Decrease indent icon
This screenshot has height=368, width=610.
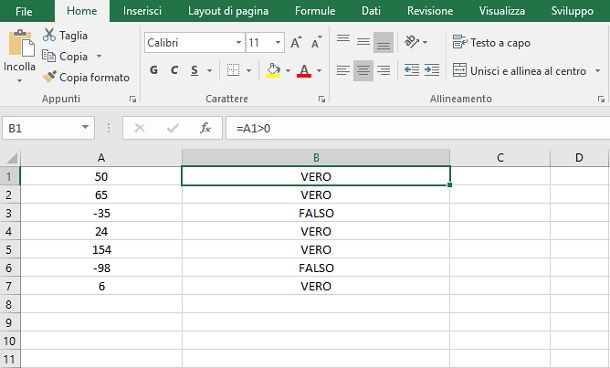click(x=412, y=70)
